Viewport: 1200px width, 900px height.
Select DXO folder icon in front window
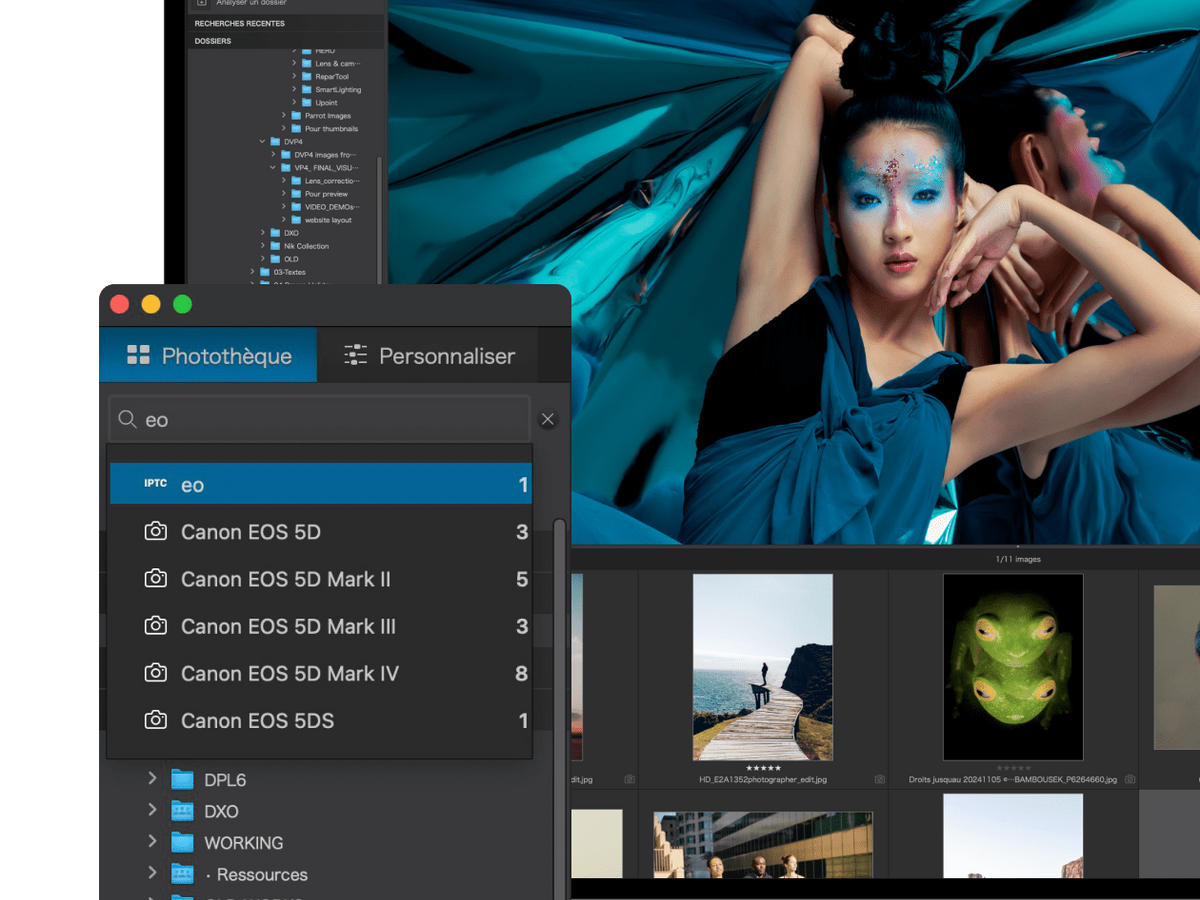(182, 811)
